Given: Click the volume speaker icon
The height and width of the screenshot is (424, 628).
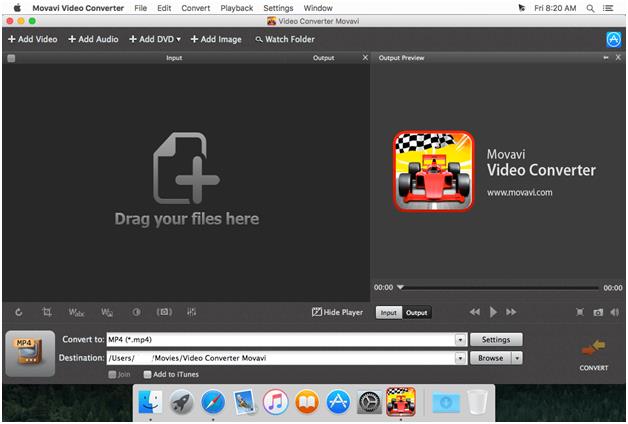Looking at the screenshot, I should tap(615, 312).
